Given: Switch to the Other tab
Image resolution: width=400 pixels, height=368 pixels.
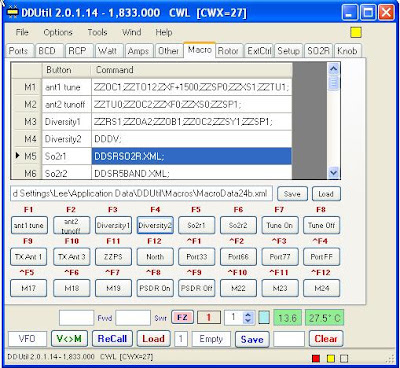Looking at the screenshot, I should (x=168, y=51).
